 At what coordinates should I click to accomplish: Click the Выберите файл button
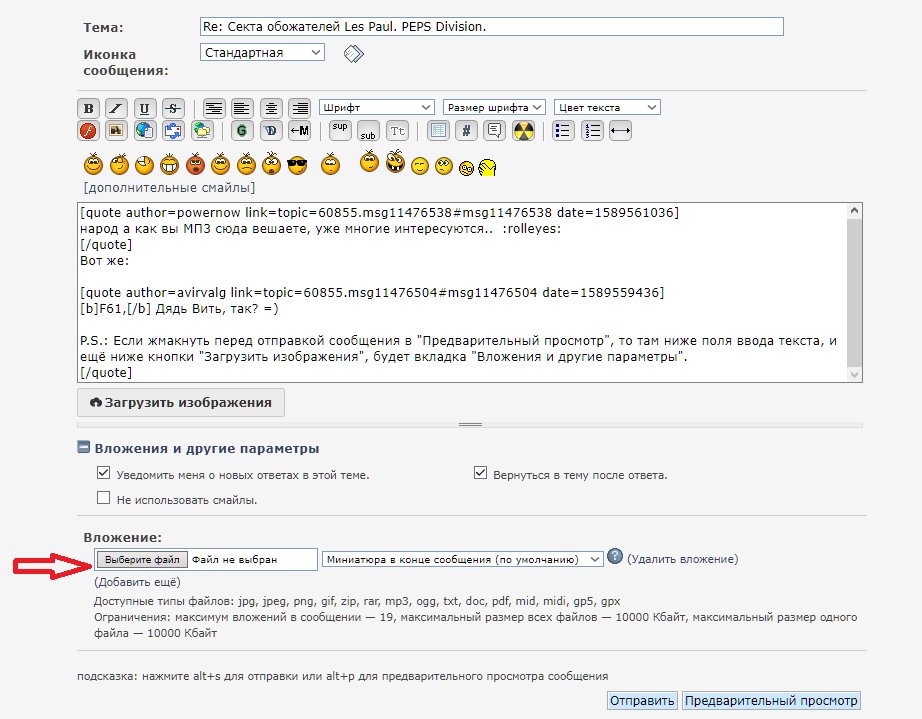pyautogui.click(x=142, y=560)
